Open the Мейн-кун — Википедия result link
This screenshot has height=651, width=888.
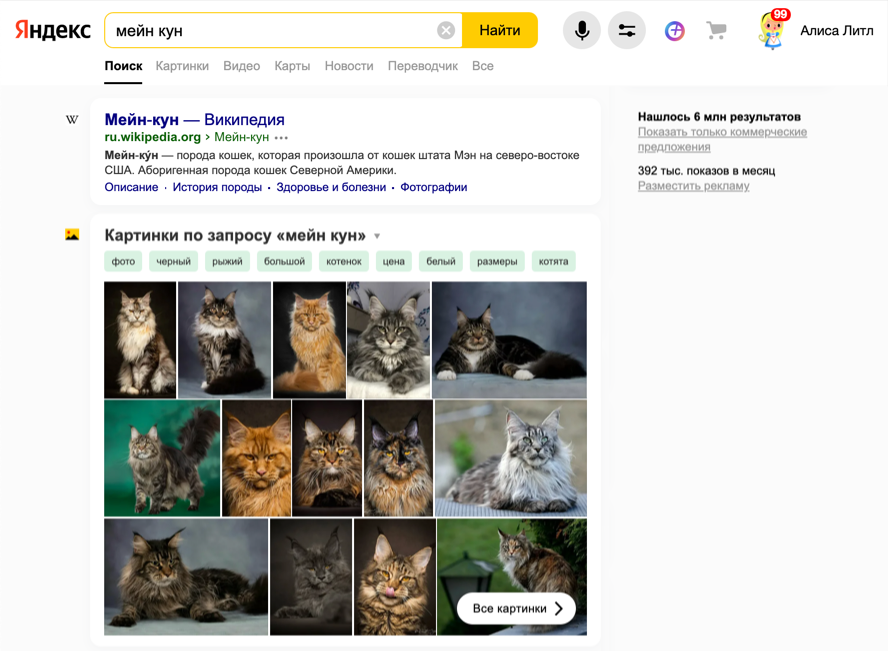194,120
